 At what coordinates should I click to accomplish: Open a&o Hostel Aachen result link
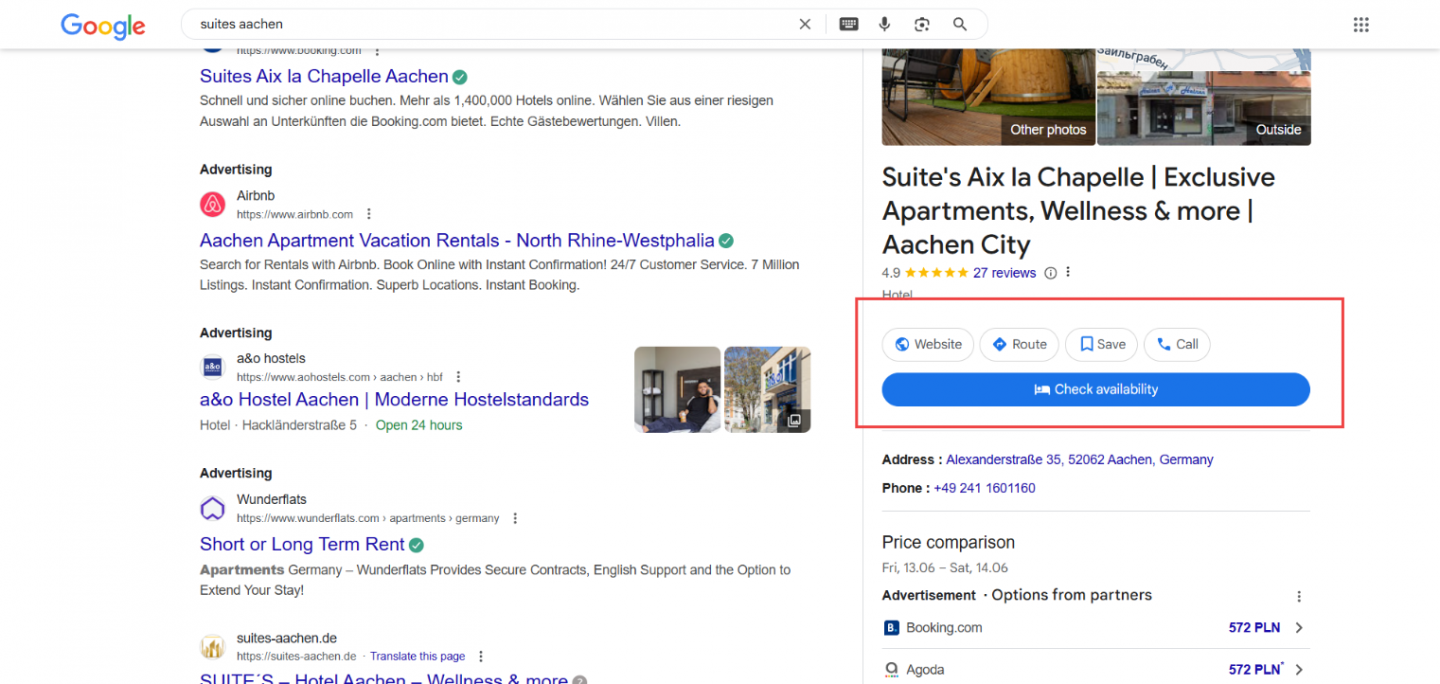point(394,399)
